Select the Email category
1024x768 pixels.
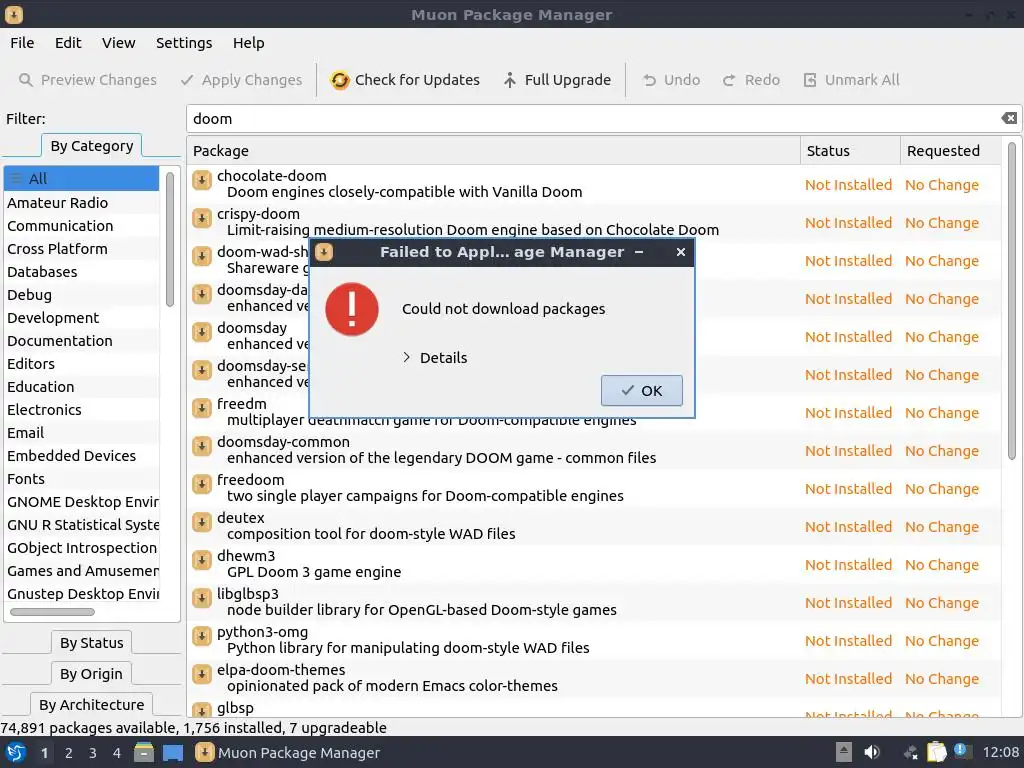click(x=82, y=432)
